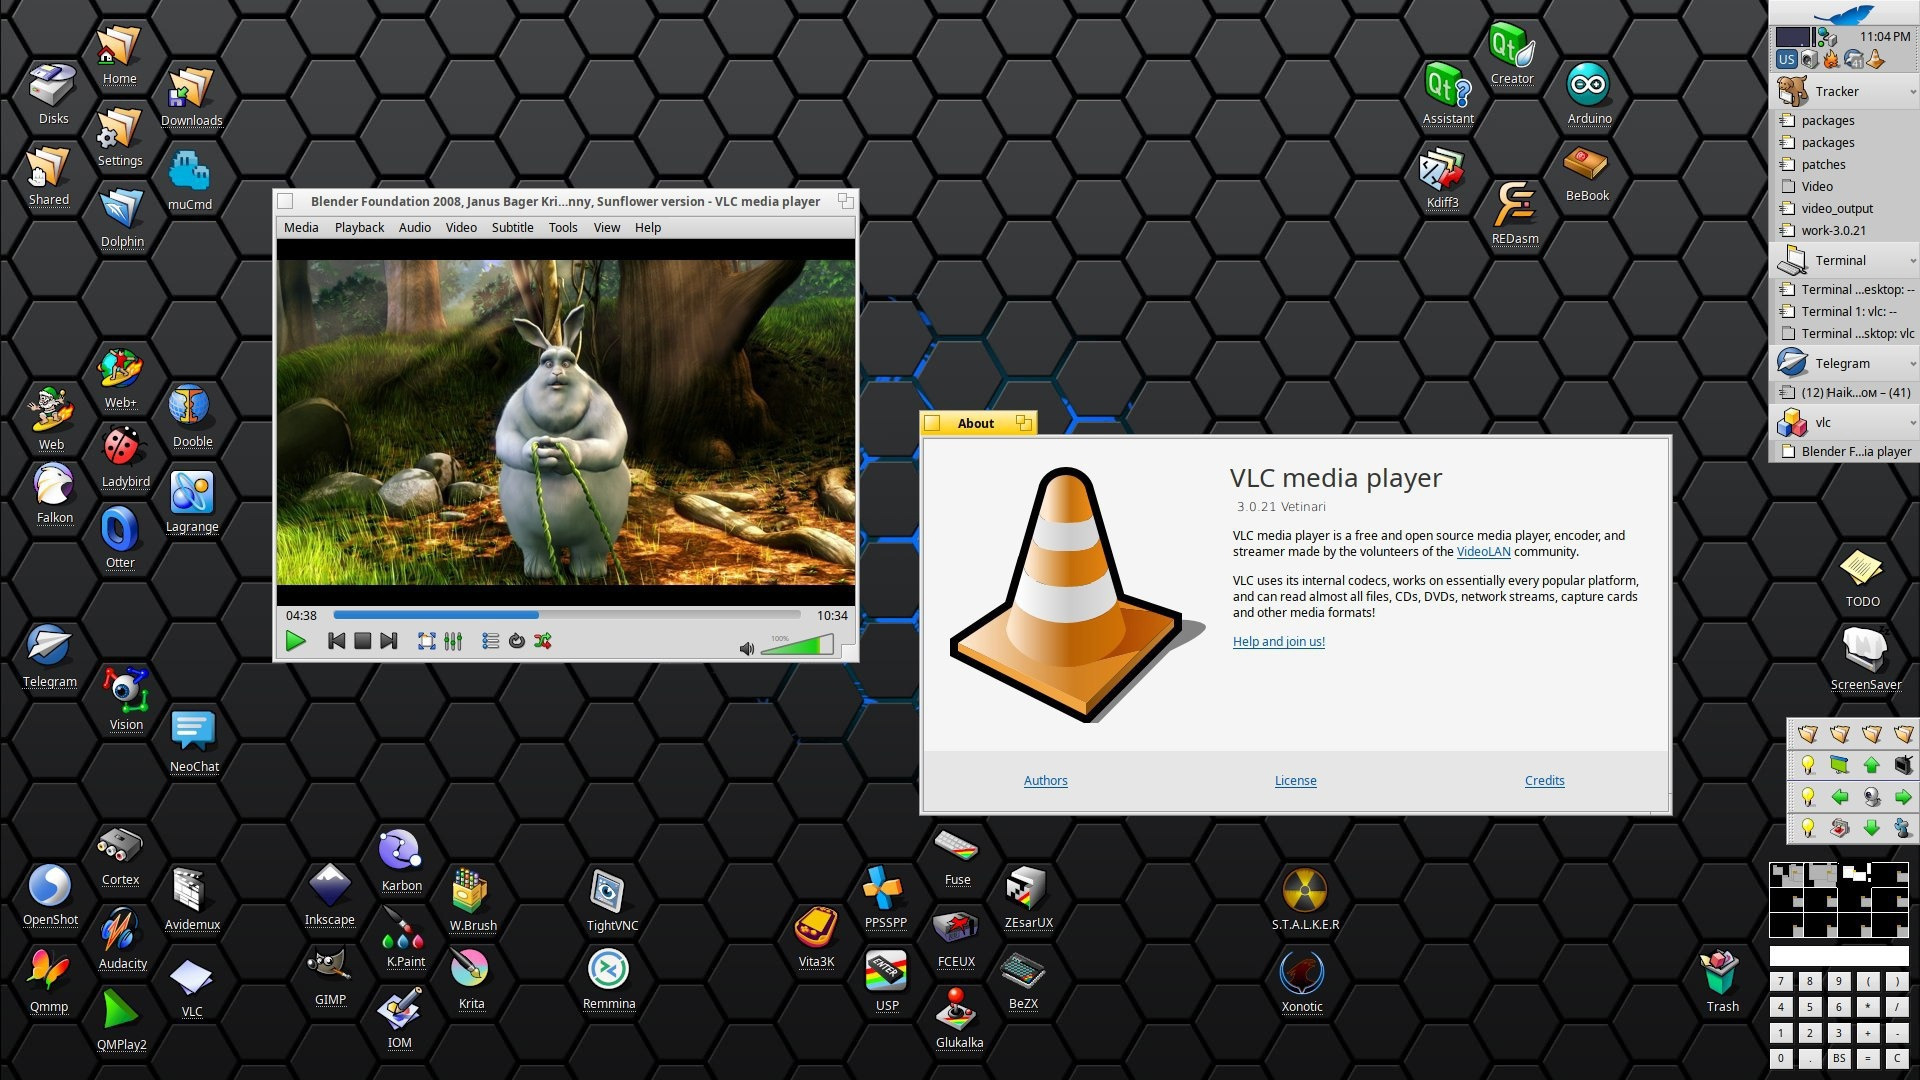Open the Subtitle menu

point(512,227)
